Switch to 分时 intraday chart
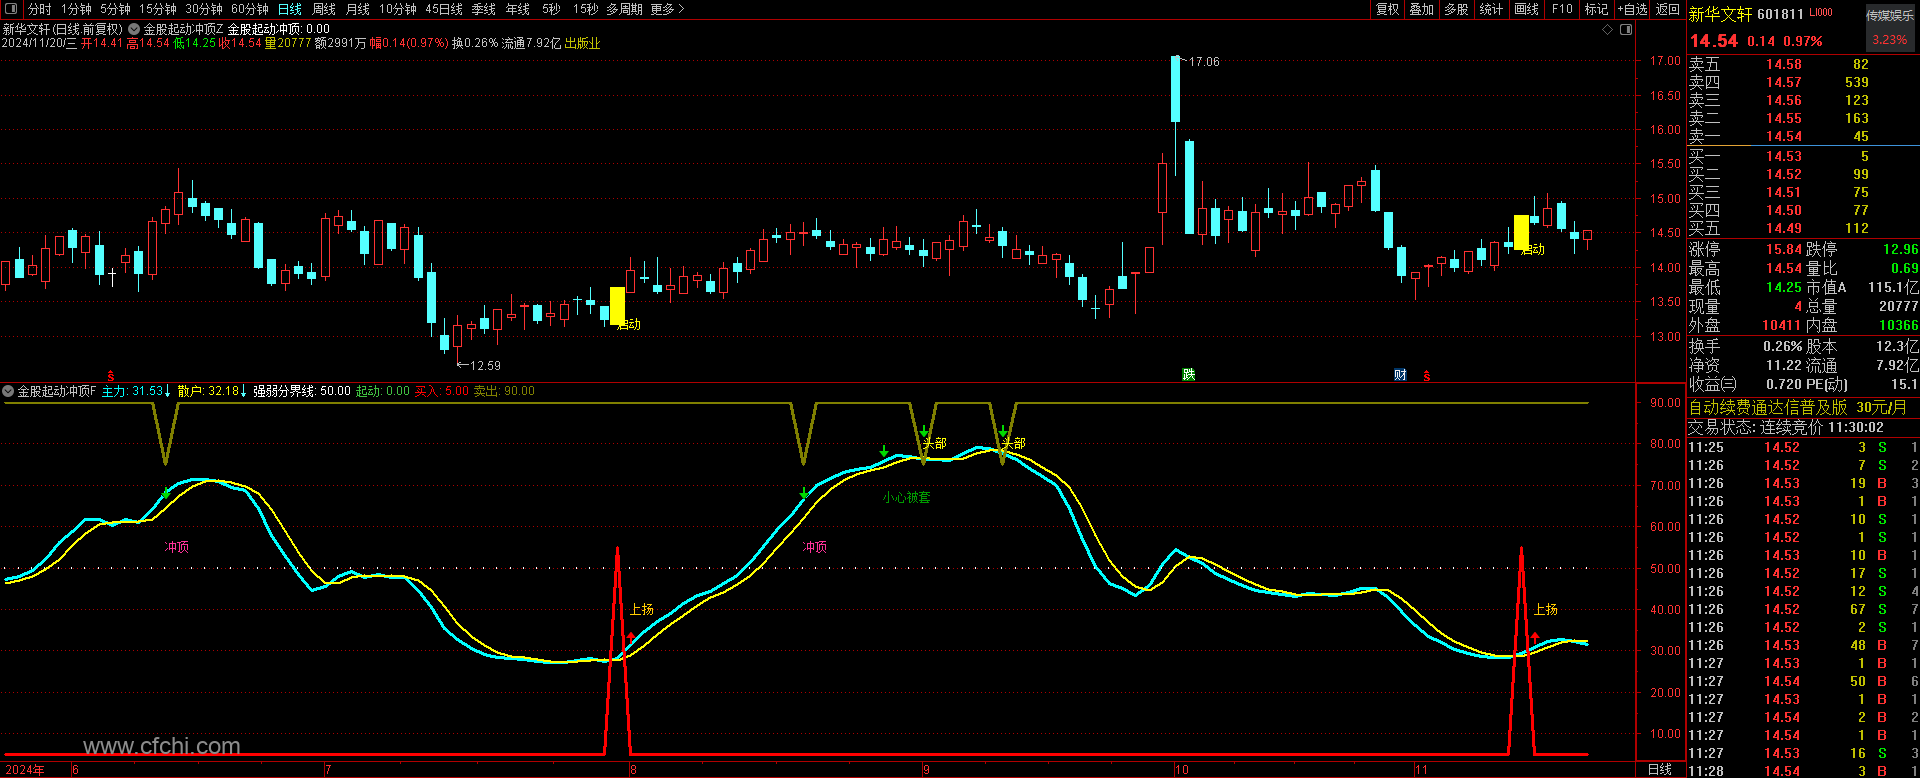Screen dimensions: 1920x778 (x=39, y=9)
